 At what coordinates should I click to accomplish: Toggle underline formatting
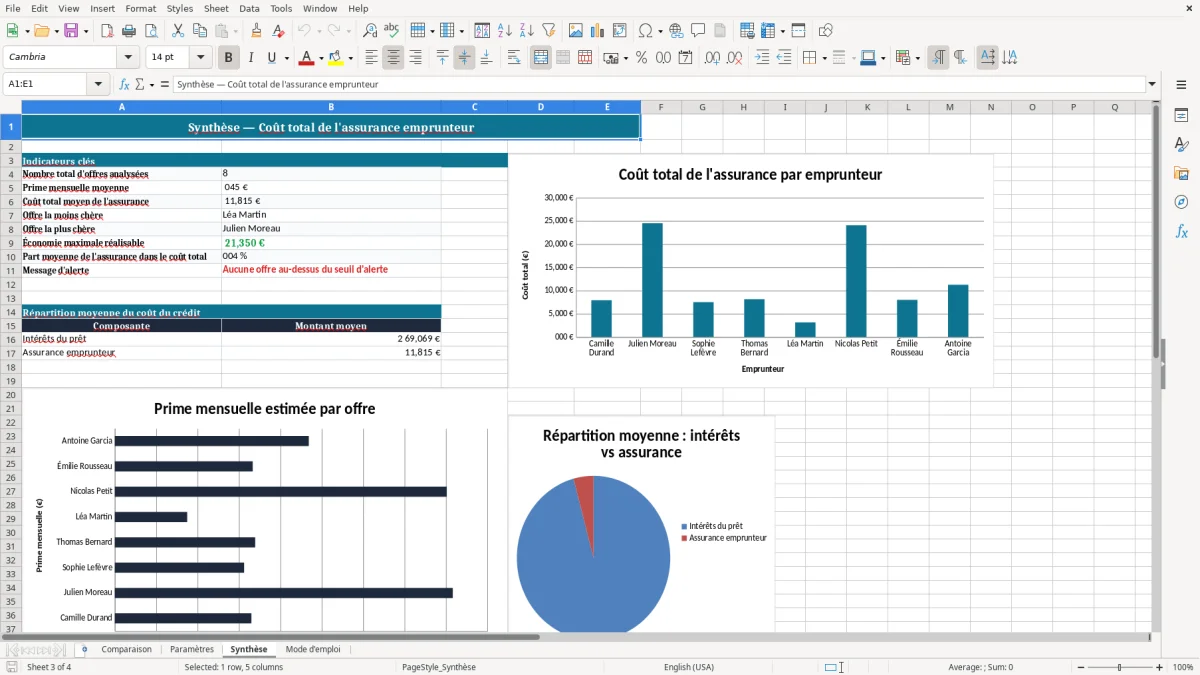[271, 58]
